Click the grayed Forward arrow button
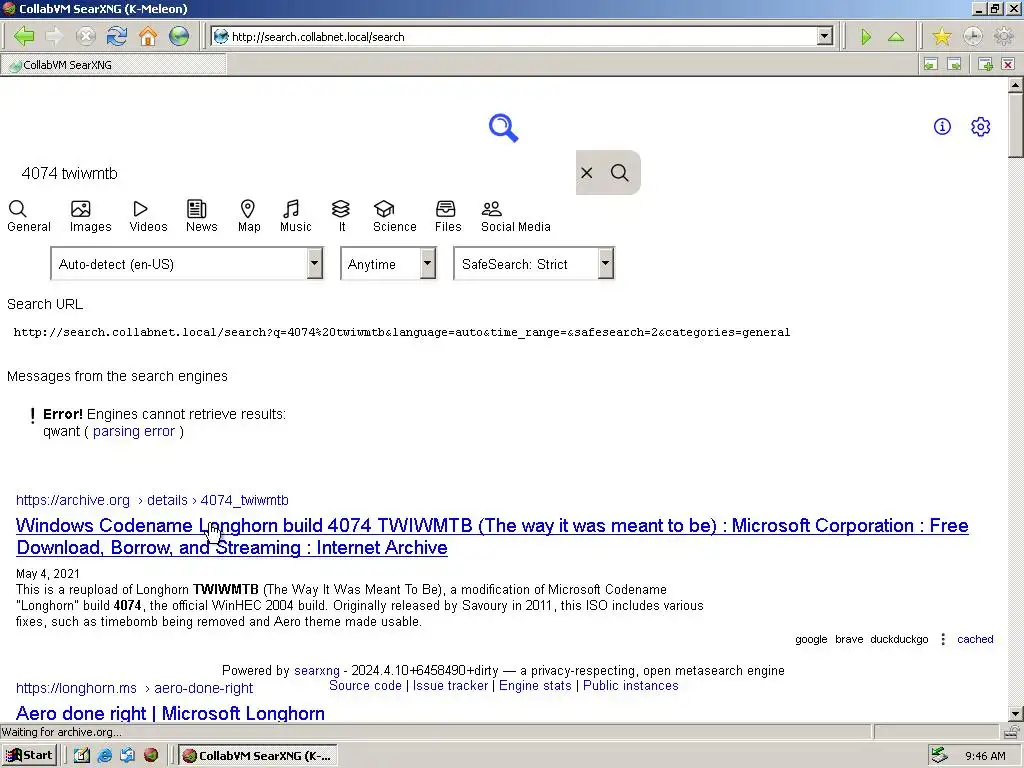The width and height of the screenshot is (1024, 768). click(x=55, y=36)
